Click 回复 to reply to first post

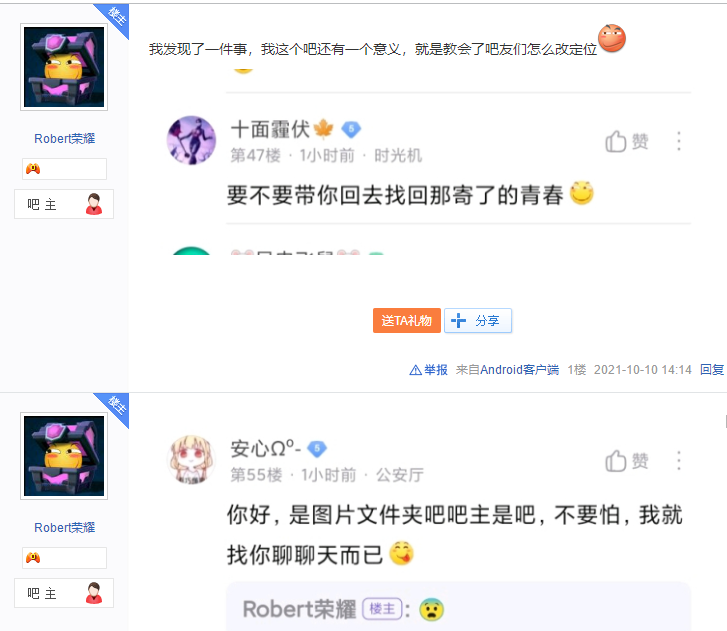click(x=712, y=370)
